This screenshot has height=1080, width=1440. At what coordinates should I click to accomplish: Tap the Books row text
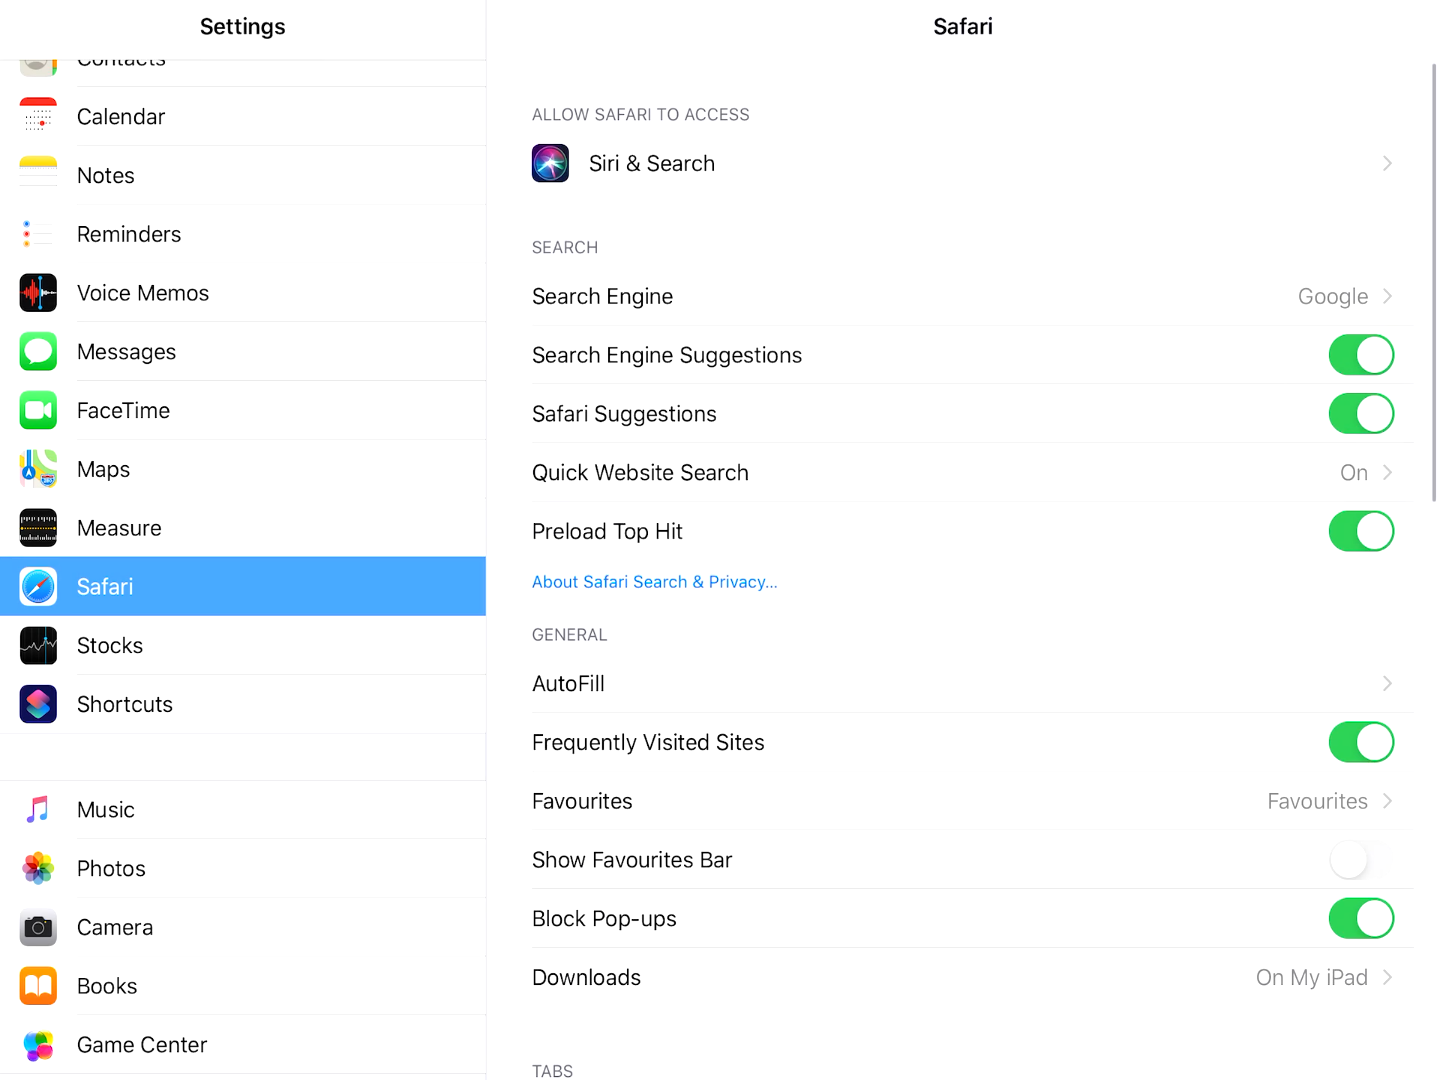[x=107, y=986]
